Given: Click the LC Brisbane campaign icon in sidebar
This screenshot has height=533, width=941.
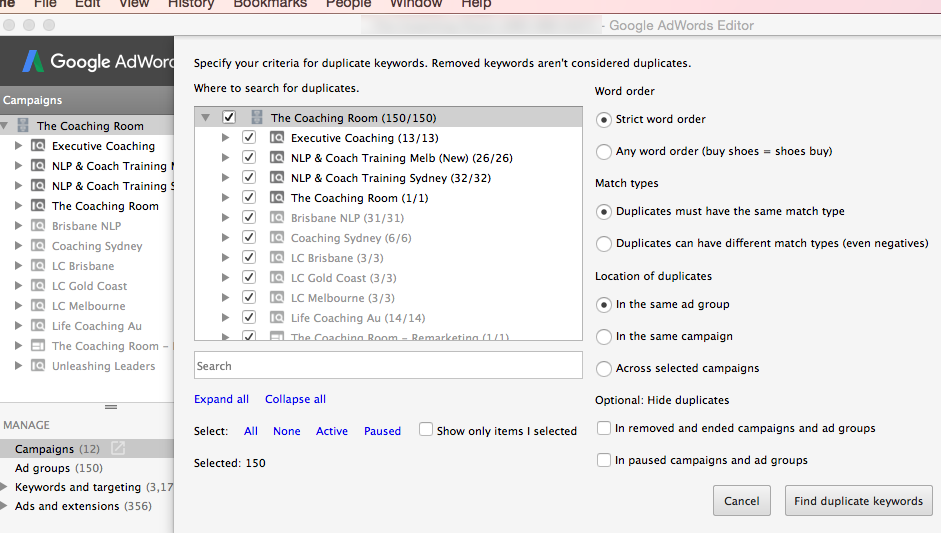Looking at the screenshot, I should click(38, 265).
